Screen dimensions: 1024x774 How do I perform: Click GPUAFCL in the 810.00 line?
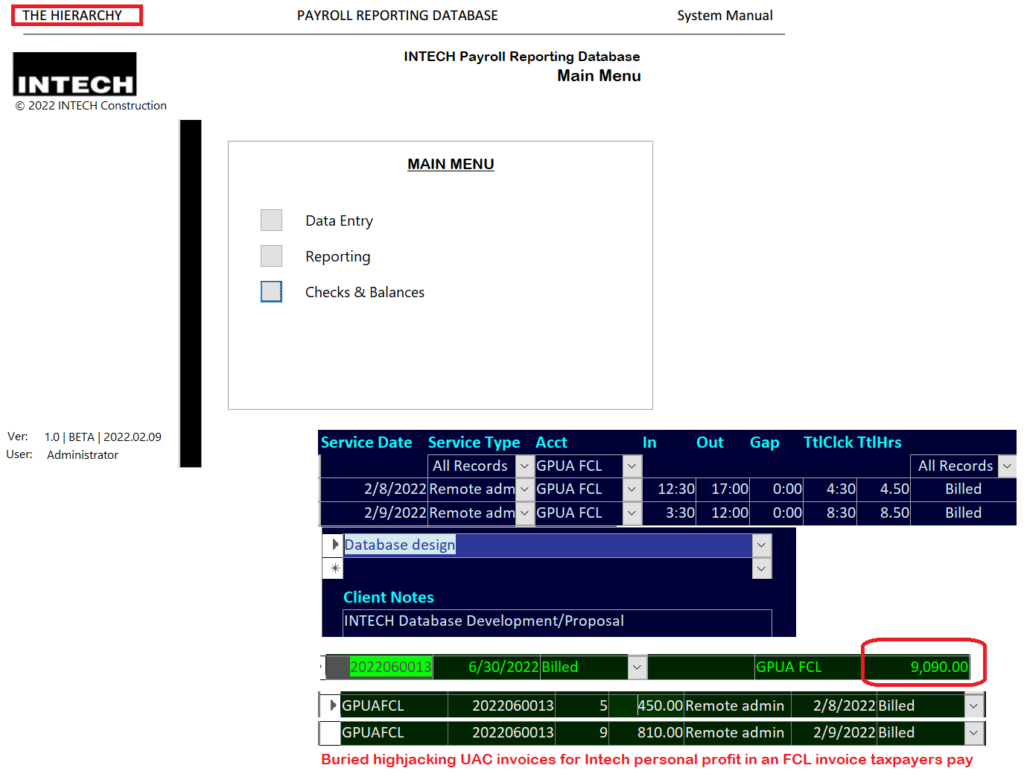pos(394,732)
